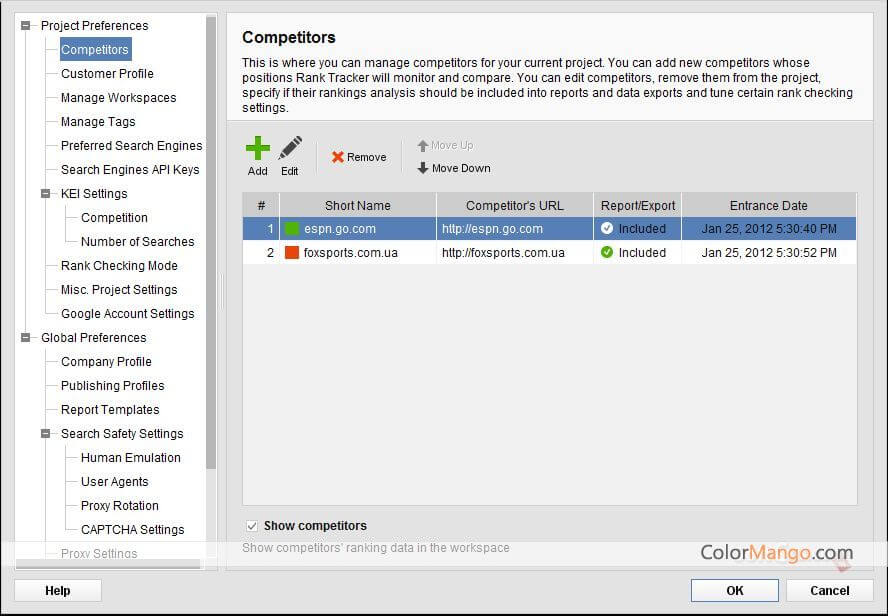888x616 pixels.
Task: Click the red X Remove icon
Action: [338, 157]
